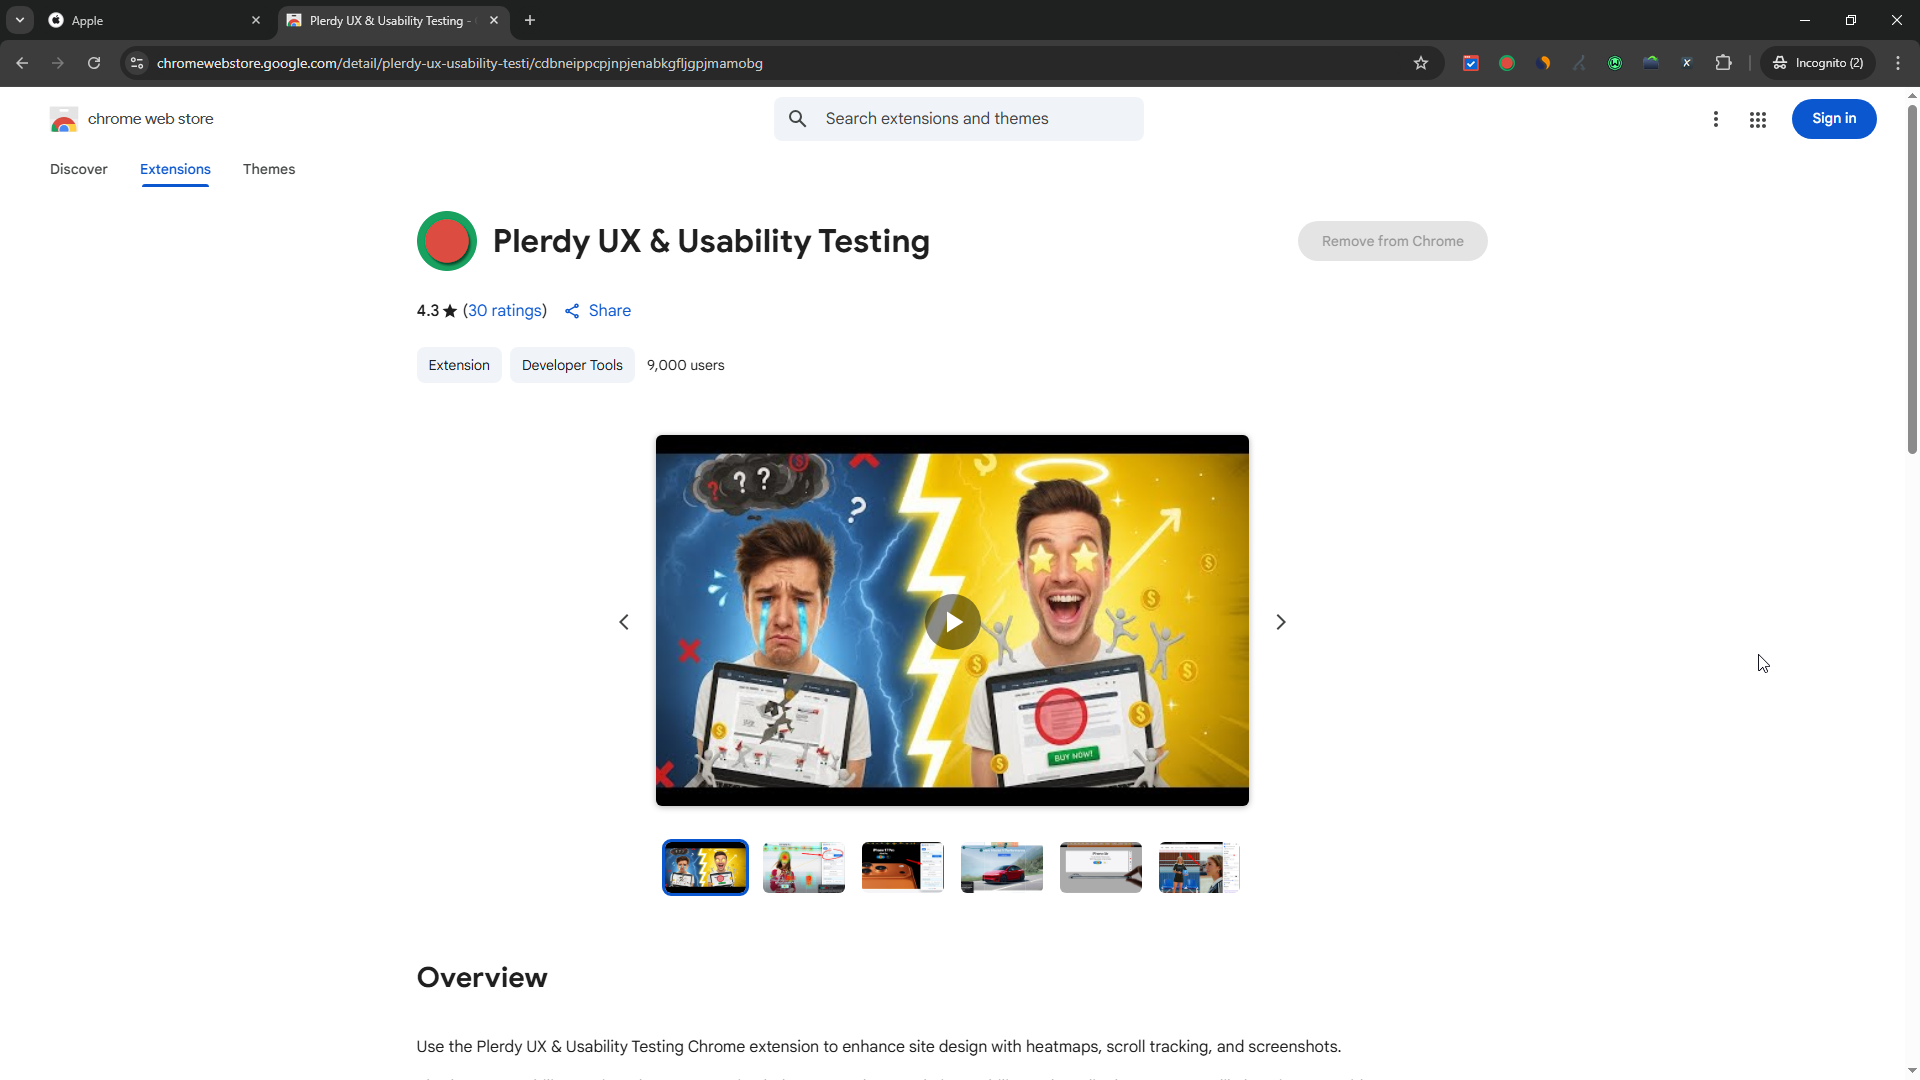Viewport: 1920px width, 1080px height.
Task: Click the Search extensions and themes field
Action: point(959,119)
